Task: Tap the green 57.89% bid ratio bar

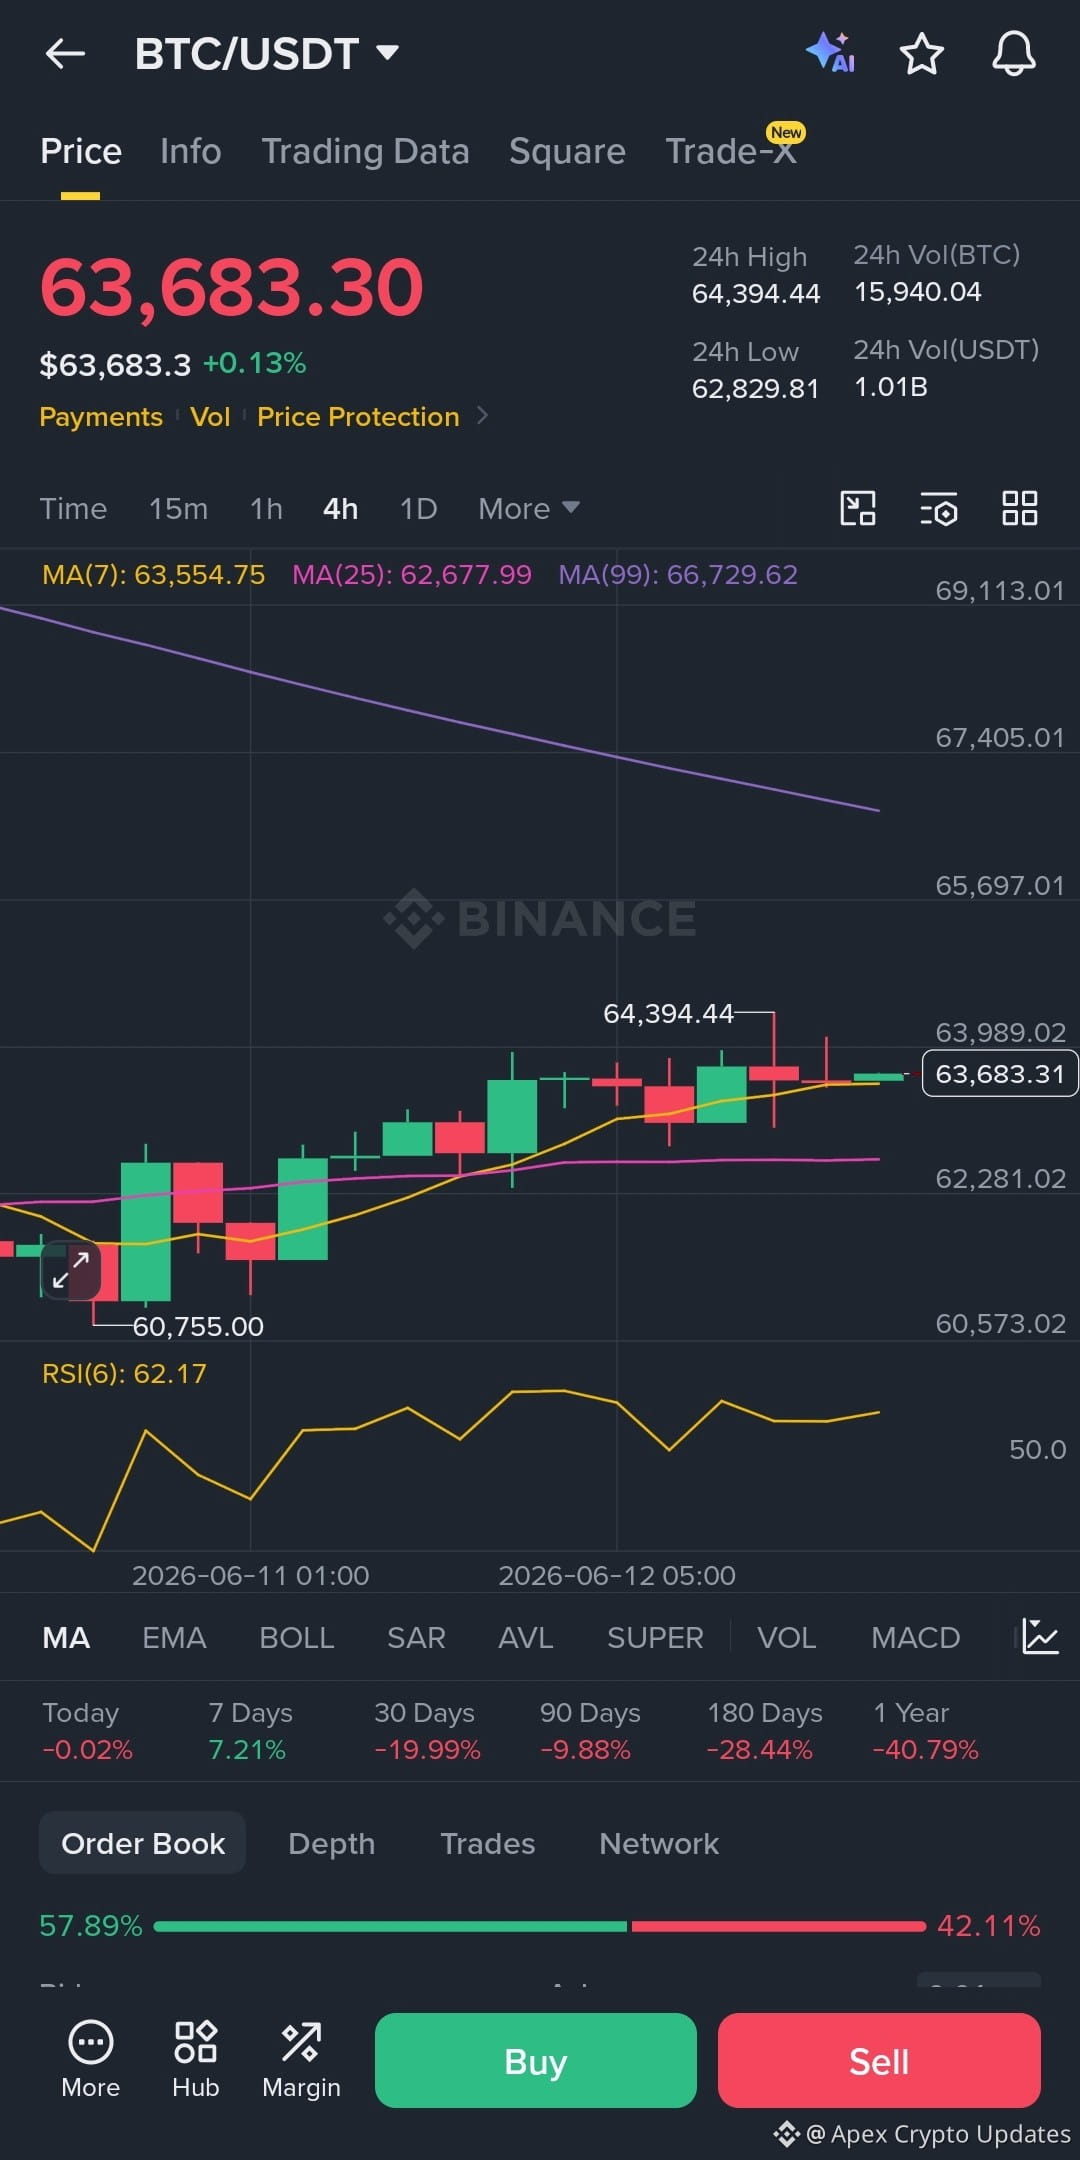Action: tap(390, 1925)
